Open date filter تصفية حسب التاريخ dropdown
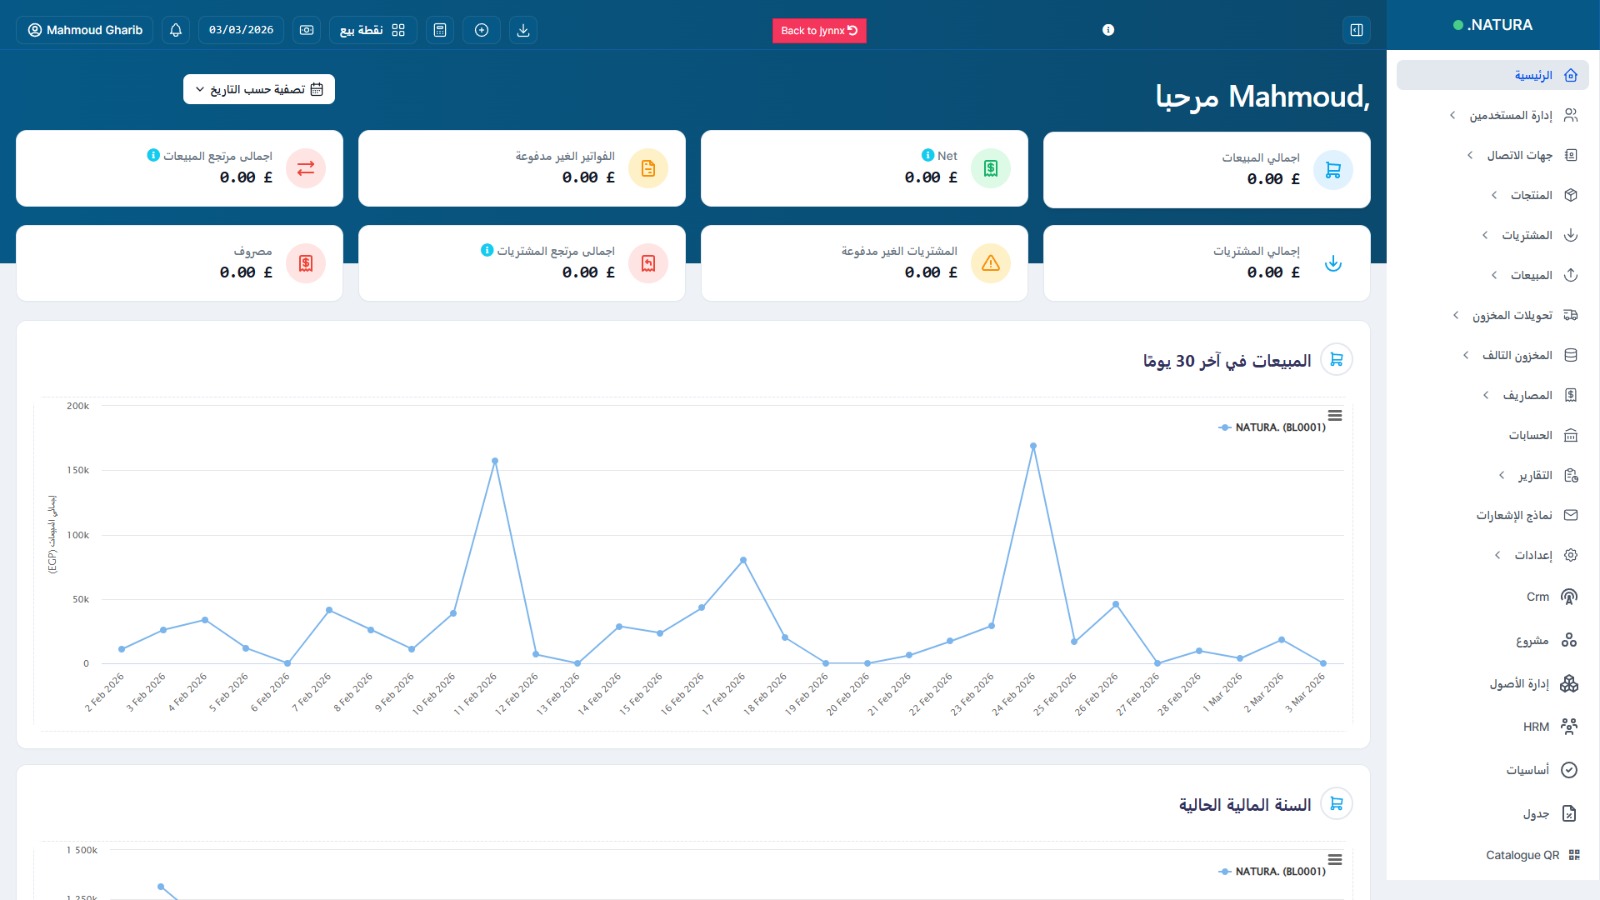Viewport: 1600px width, 900px height. 259,89
